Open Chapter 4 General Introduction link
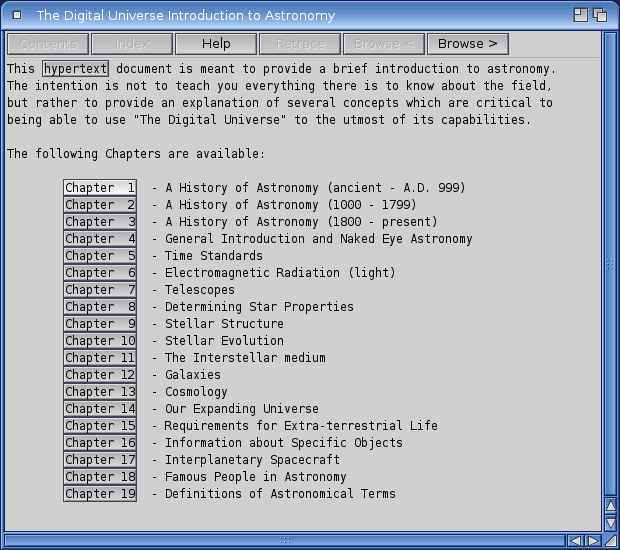Screen dimensions: 620x550 100,239
